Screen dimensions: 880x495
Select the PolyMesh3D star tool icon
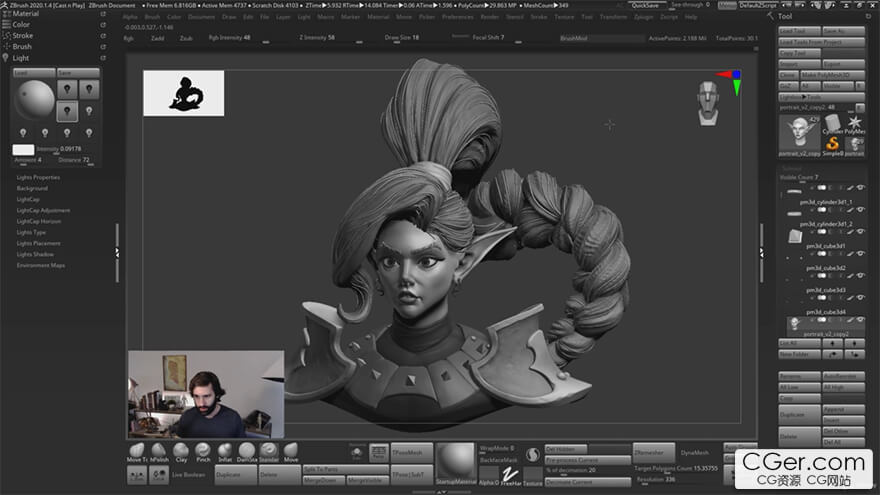pos(855,124)
